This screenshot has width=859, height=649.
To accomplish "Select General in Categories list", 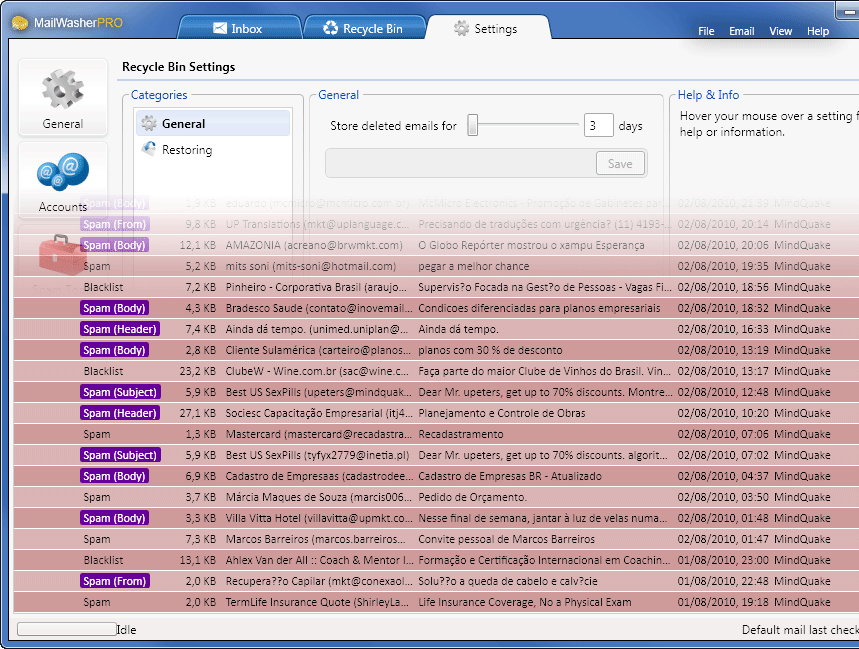I will coord(213,123).
